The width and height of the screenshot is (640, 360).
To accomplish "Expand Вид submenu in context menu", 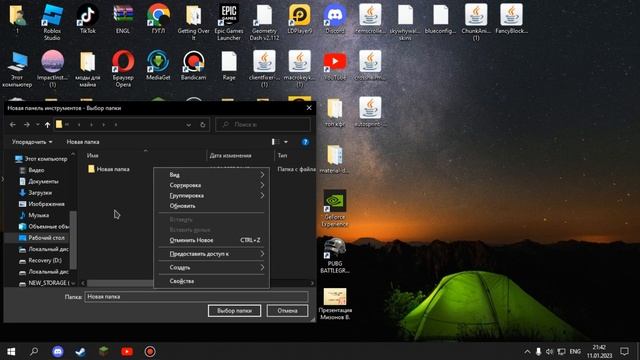I will tap(211, 175).
